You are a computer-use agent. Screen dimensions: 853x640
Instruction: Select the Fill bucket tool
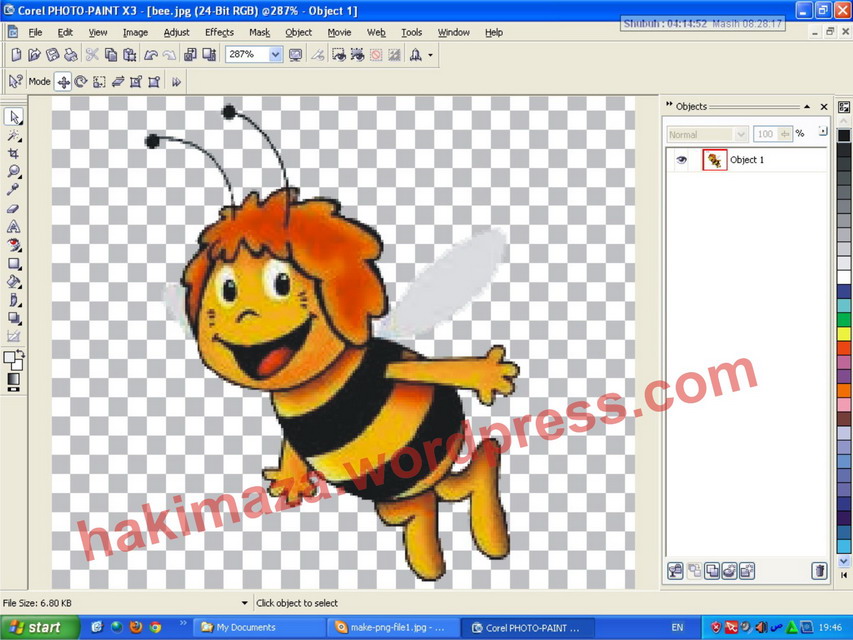(14, 282)
